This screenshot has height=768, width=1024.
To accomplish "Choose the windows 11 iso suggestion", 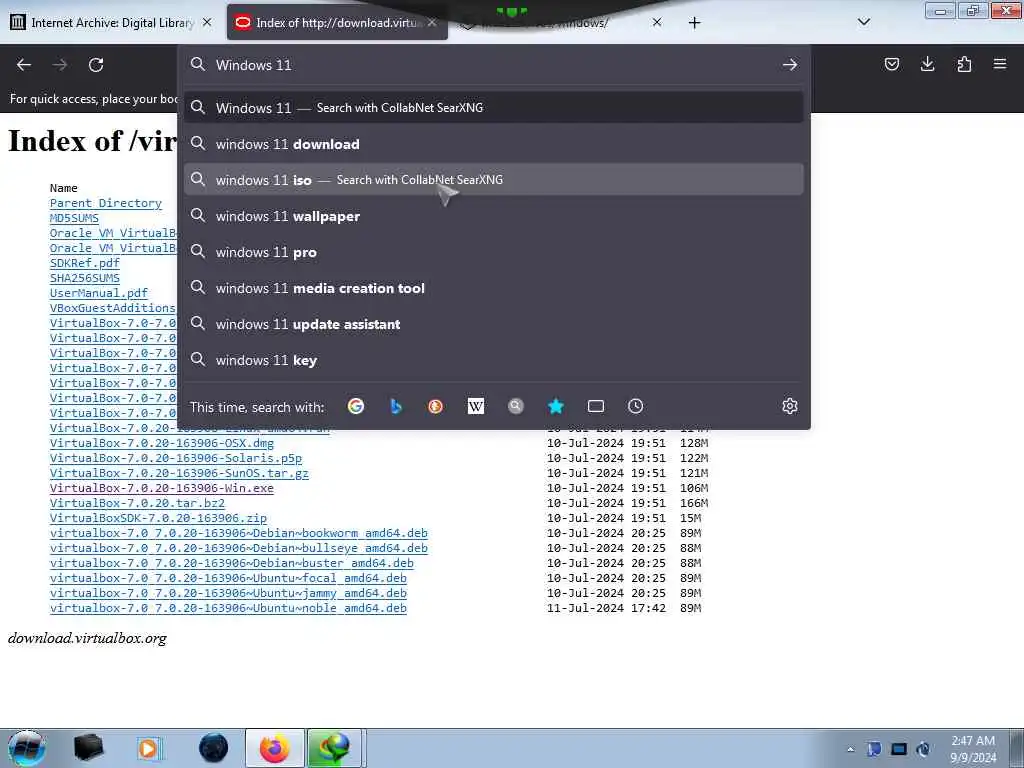I will 494,180.
